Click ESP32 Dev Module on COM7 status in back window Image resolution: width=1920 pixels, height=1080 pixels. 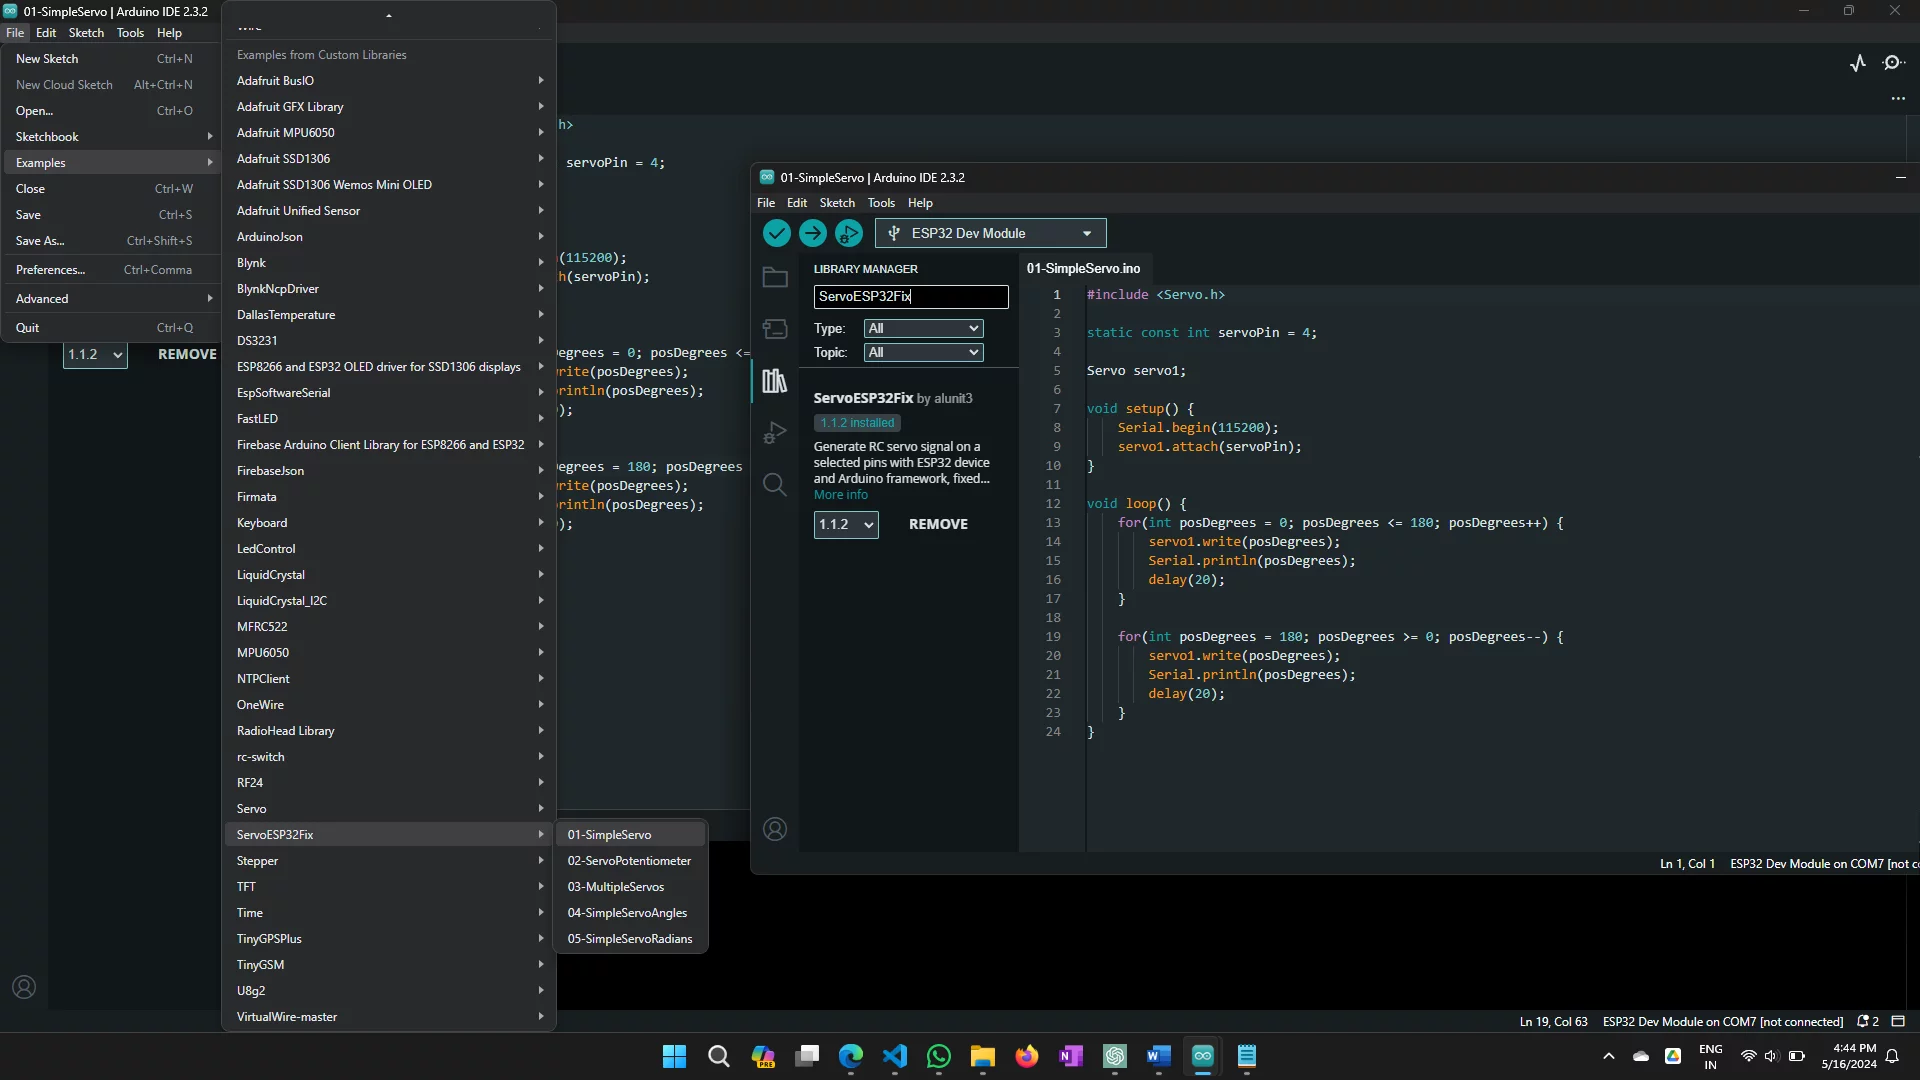(x=1722, y=1021)
